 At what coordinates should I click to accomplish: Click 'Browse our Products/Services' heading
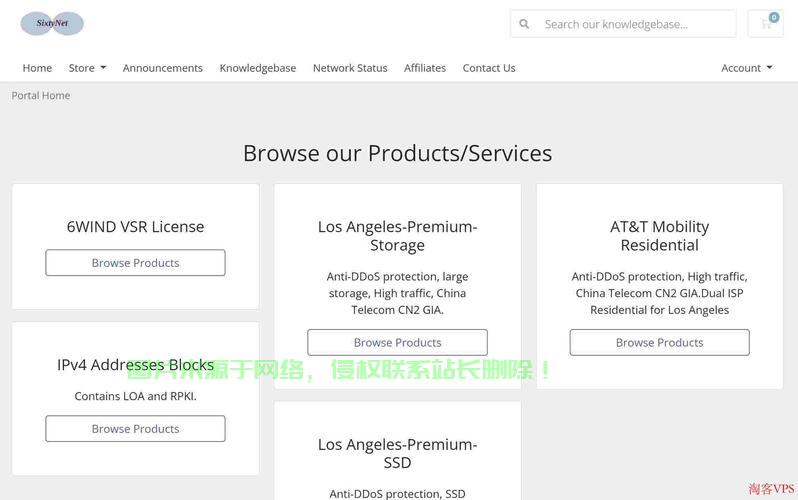coord(397,153)
